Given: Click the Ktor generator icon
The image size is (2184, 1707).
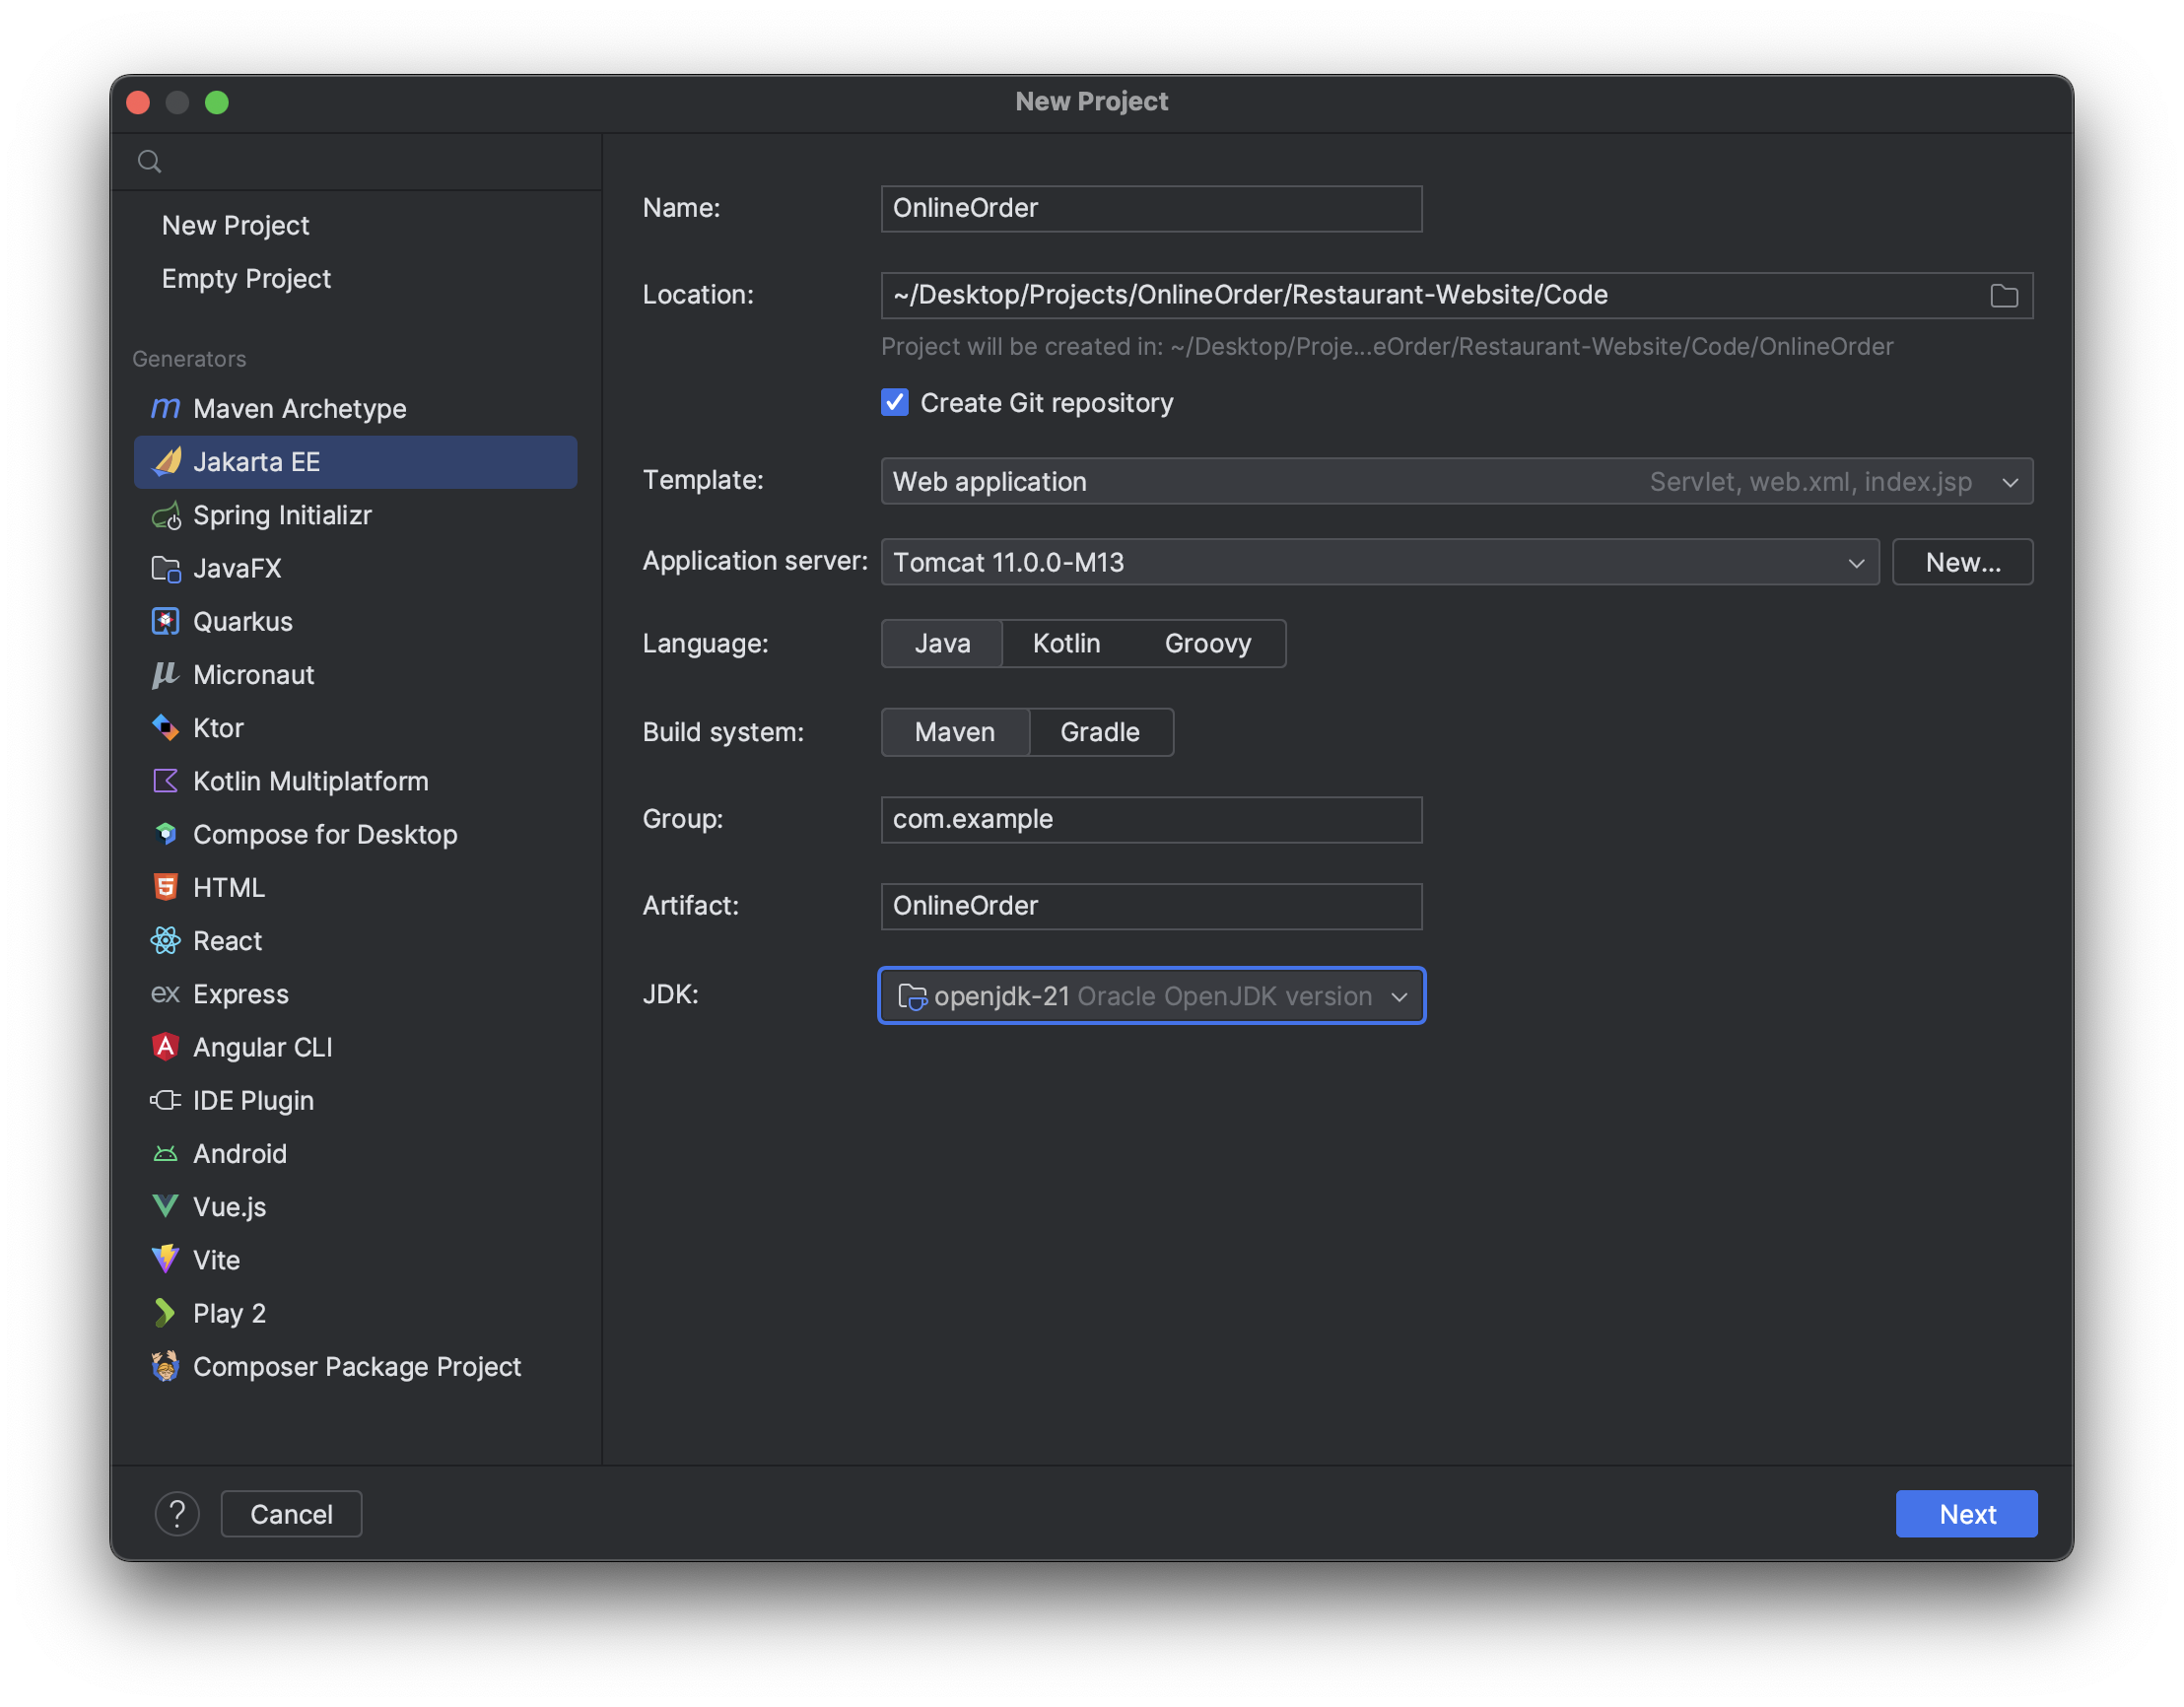Looking at the screenshot, I should 165,727.
